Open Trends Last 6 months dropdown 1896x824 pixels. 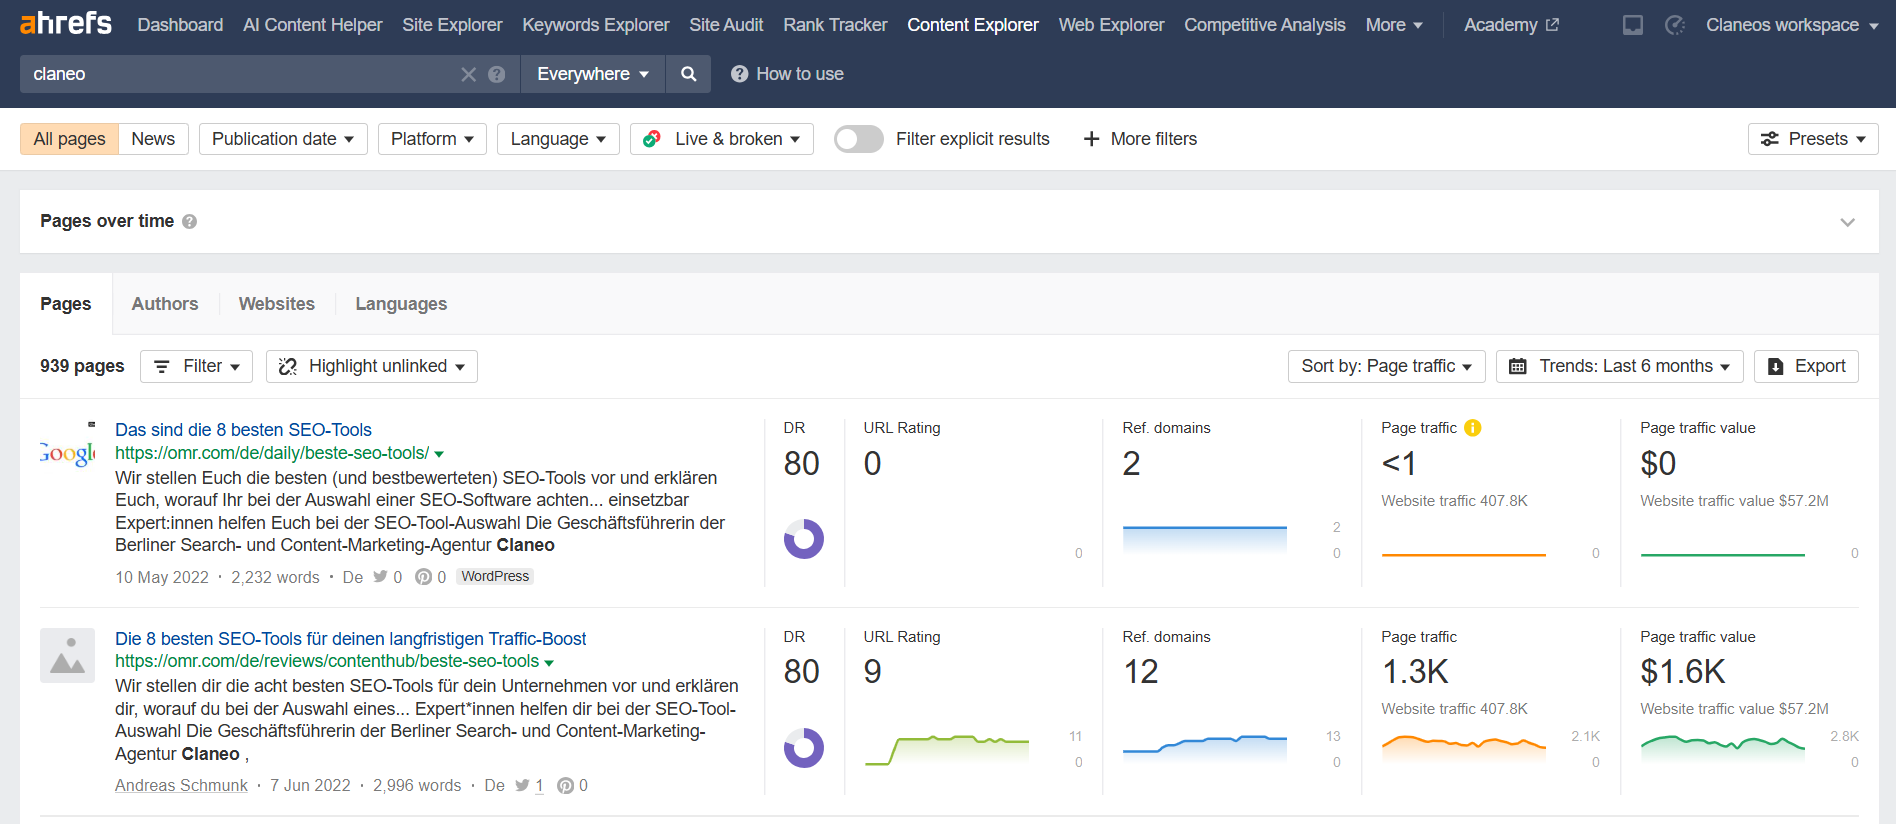coord(1619,366)
